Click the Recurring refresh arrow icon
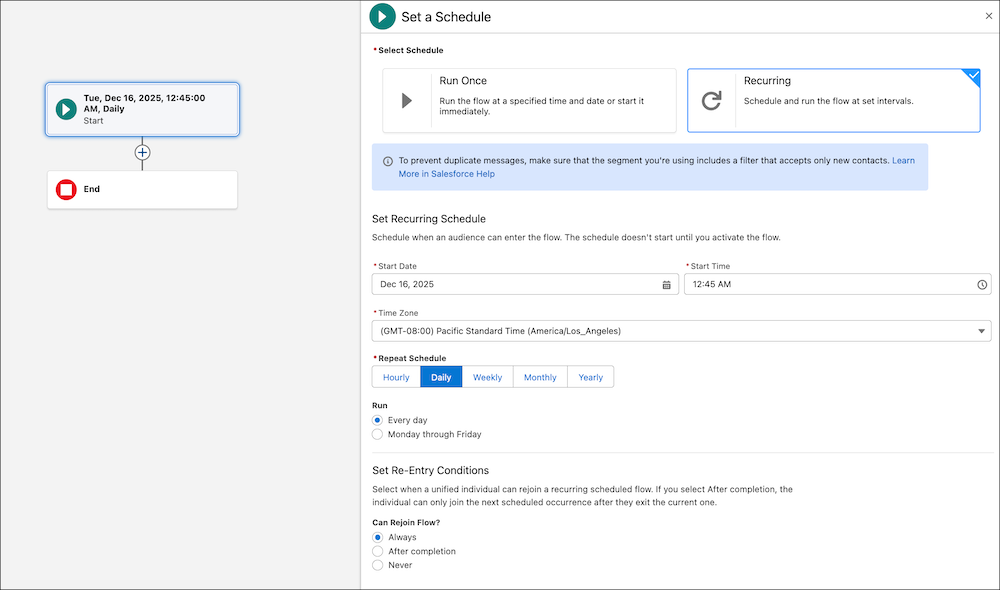This screenshot has height=590, width=1000. tap(711, 101)
